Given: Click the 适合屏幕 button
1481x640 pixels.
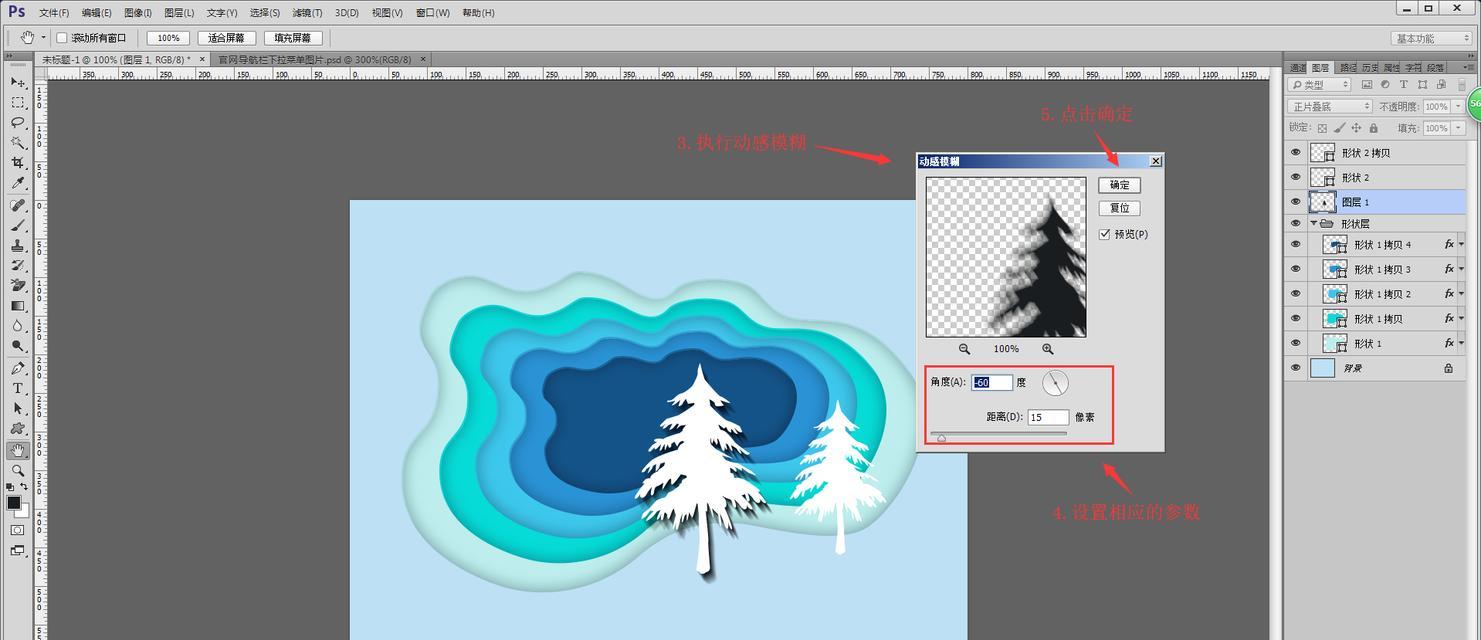Looking at the screenshot, I should click(227, 38).
